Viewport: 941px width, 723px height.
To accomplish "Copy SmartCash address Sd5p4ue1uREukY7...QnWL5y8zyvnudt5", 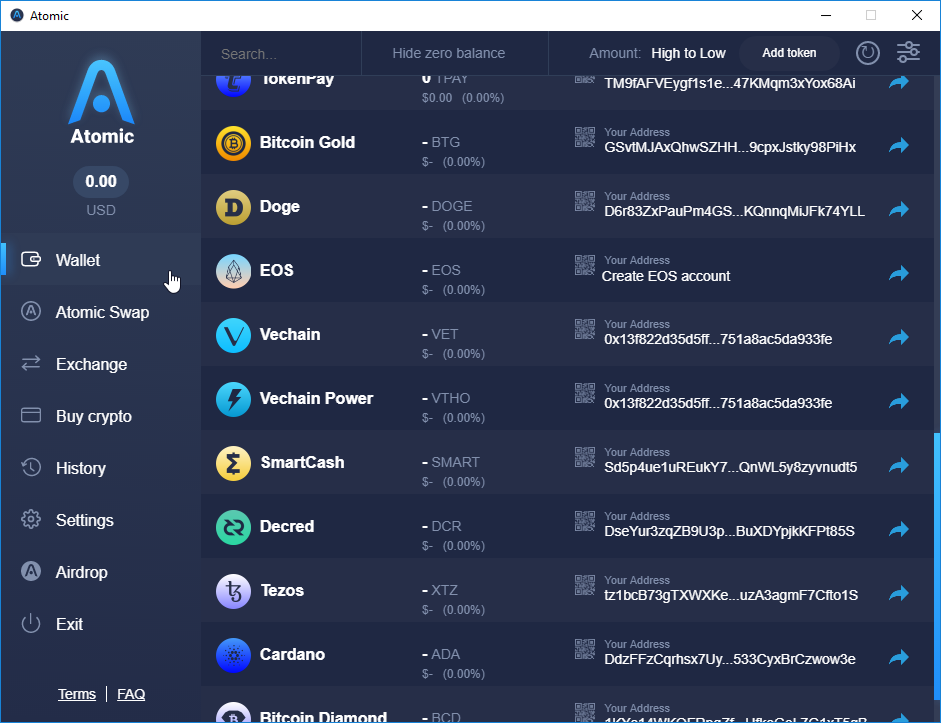I will click(730, 467).
